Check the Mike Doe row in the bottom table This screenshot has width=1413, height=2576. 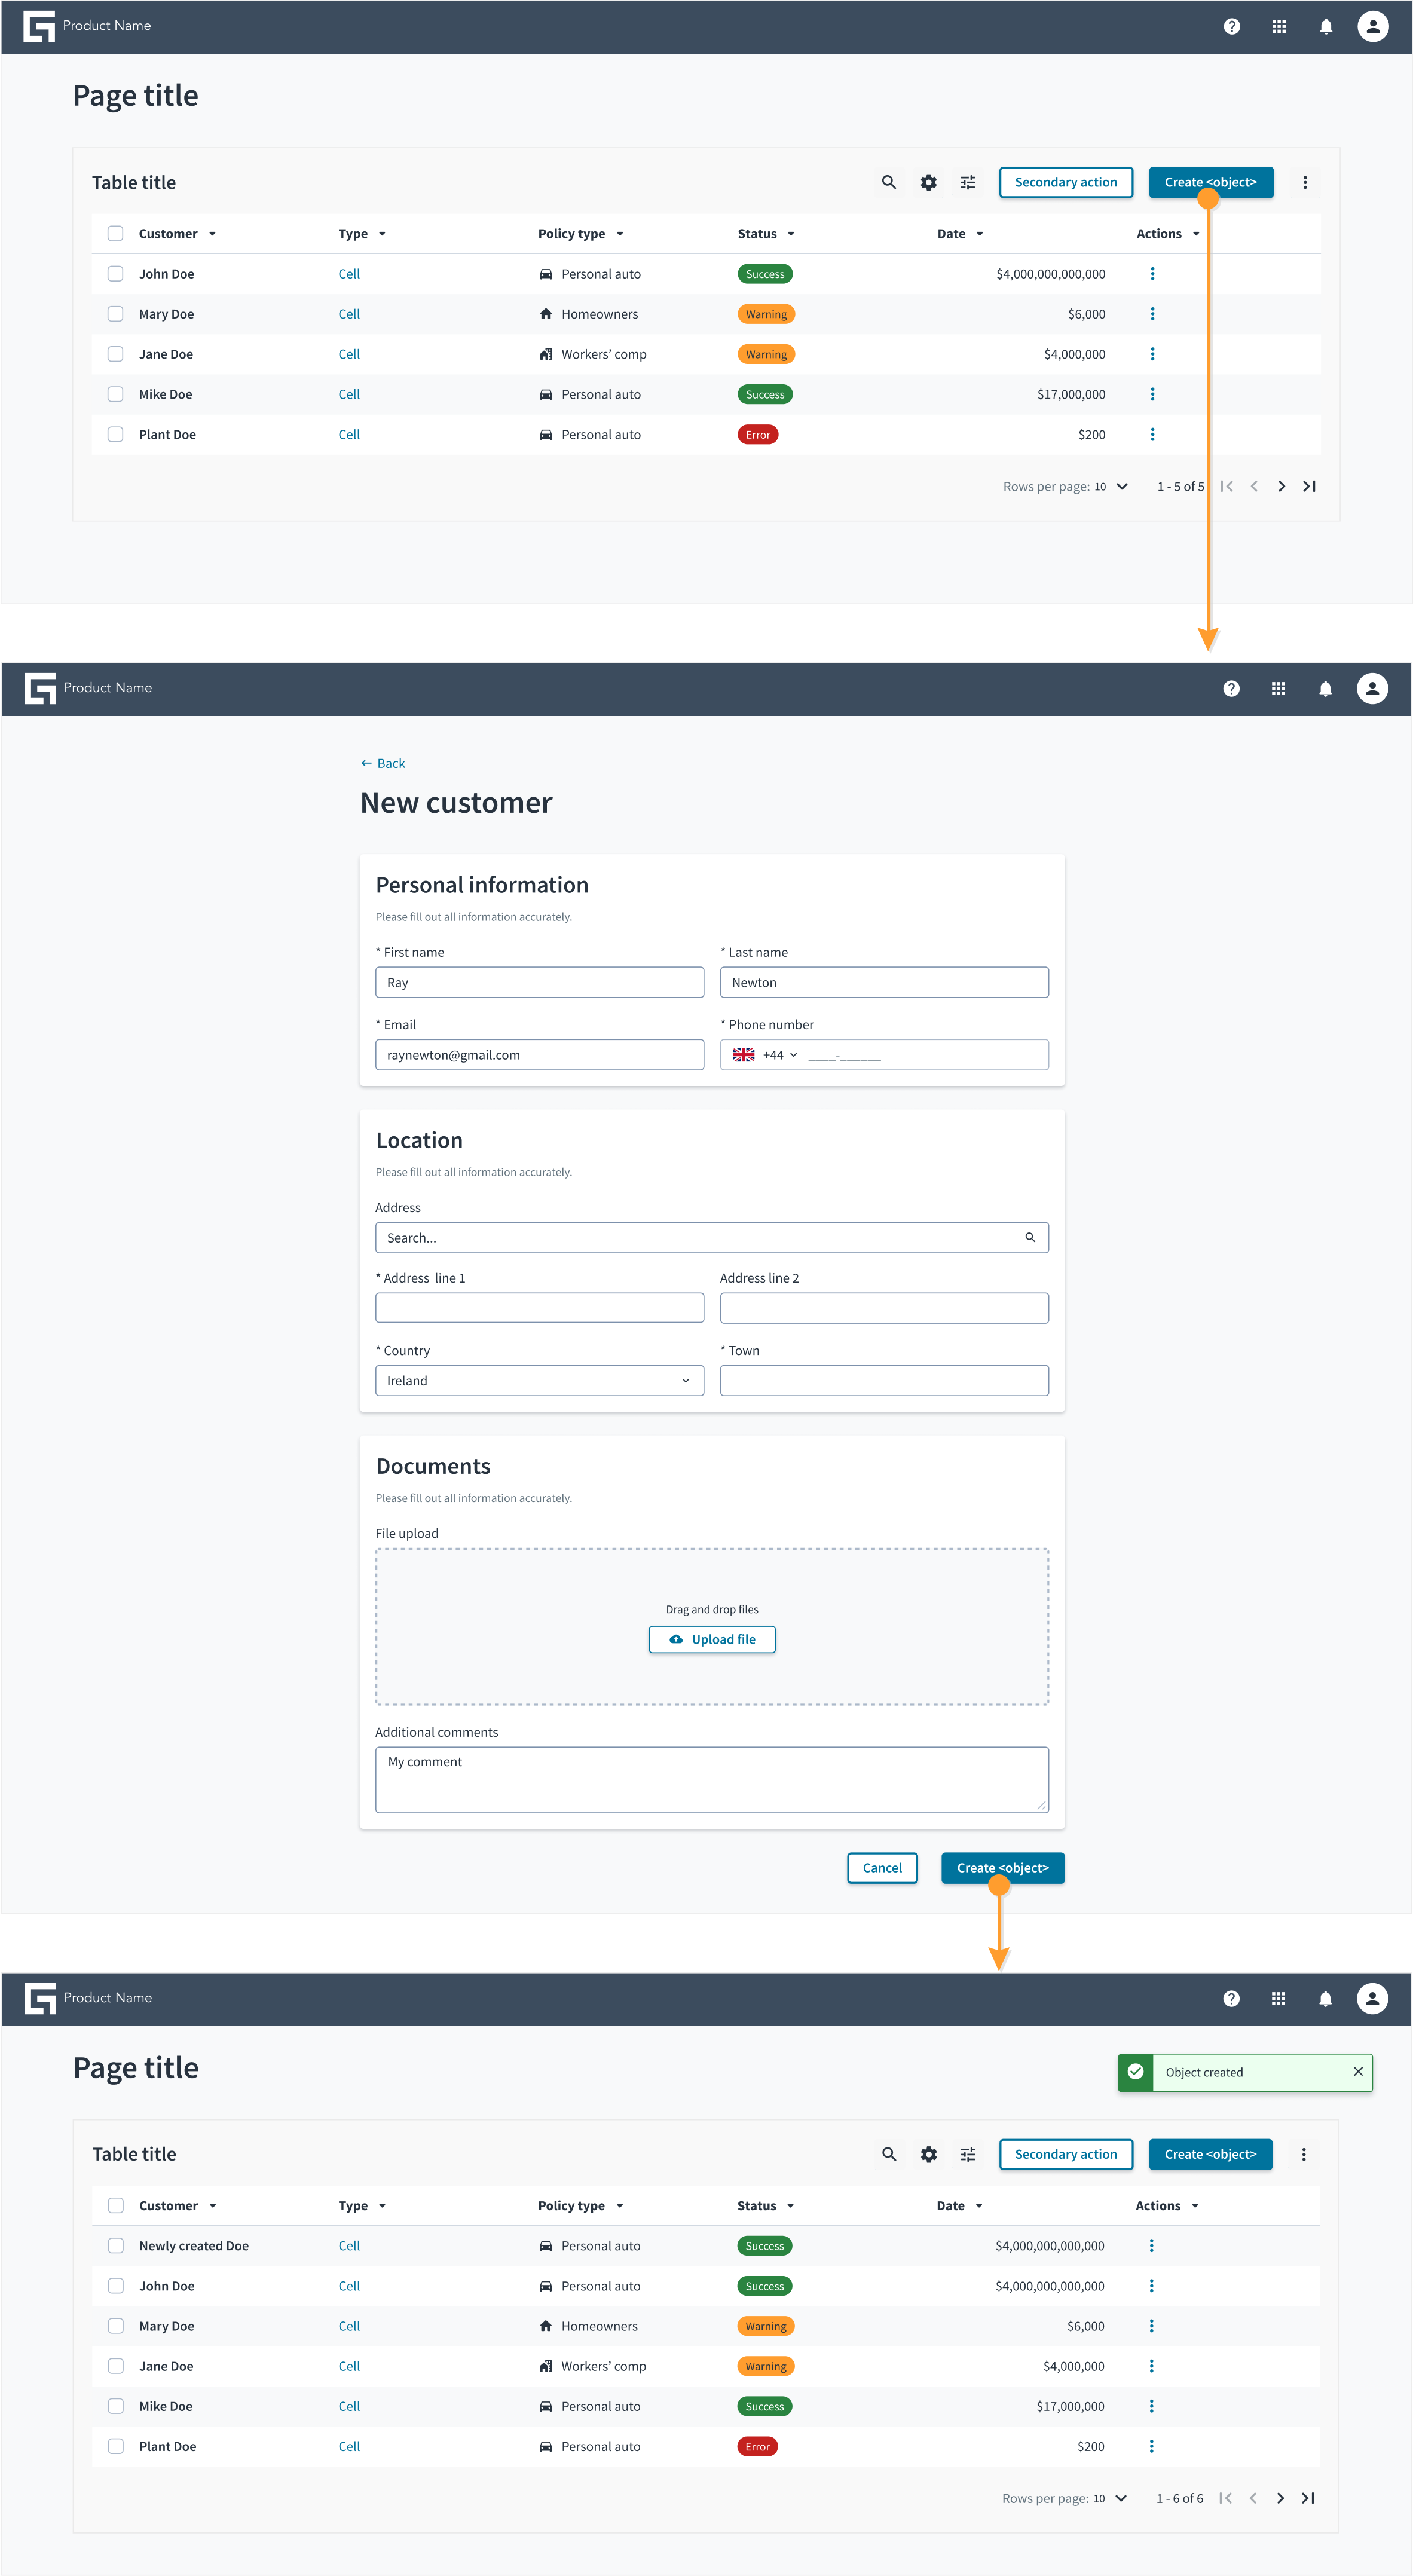click(x=115, y=2406)
